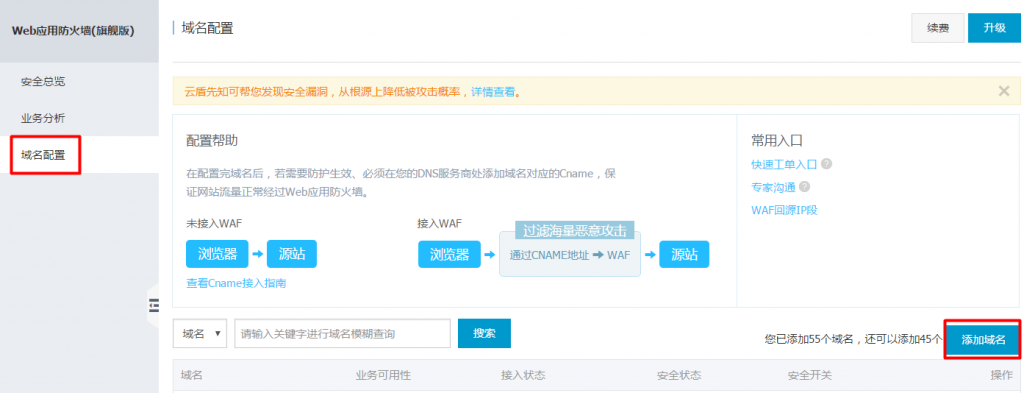Click the 域名配置 page title
Viewport: 1024px width, 393px height.
pos(207,28)
